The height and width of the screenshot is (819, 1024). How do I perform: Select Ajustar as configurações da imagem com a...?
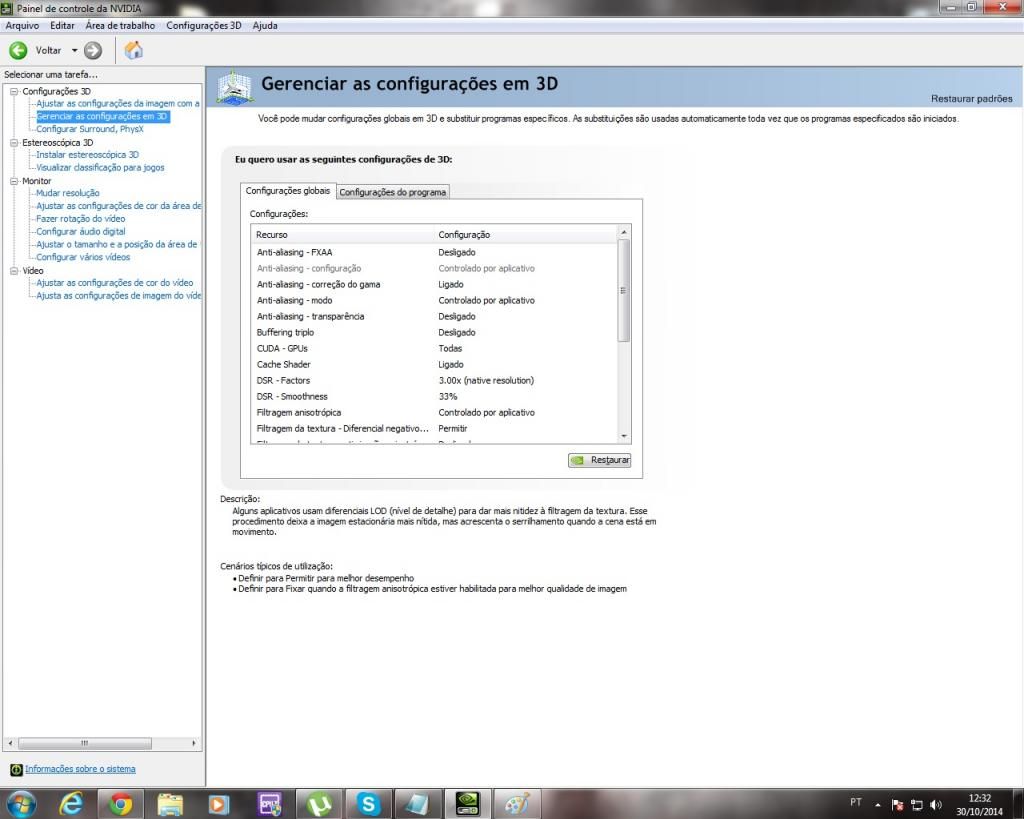coord(118,103)
